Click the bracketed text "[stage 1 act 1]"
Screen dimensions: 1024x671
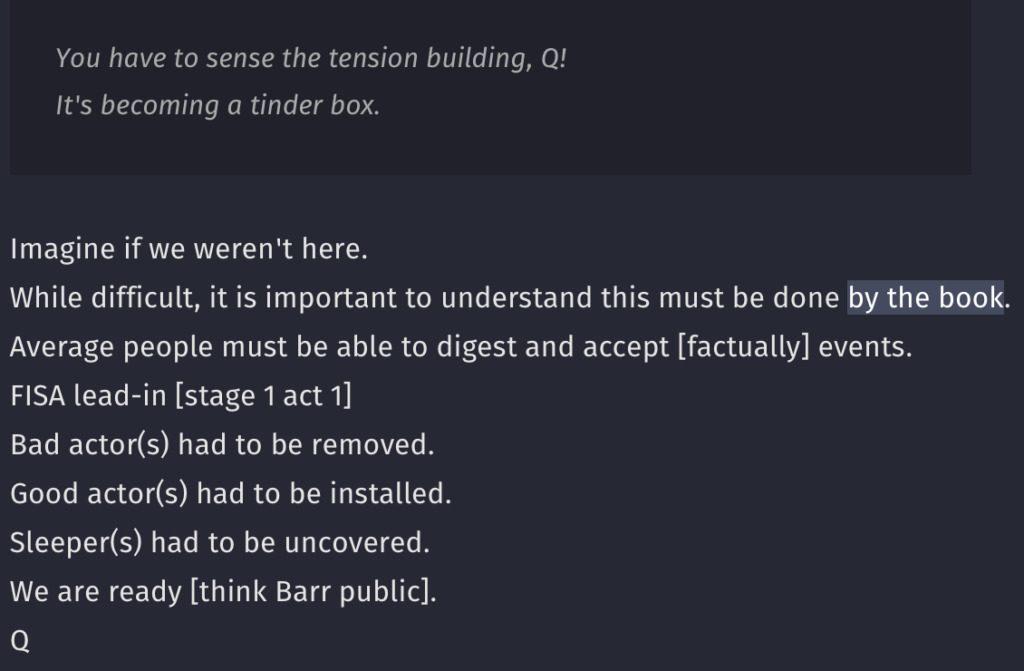pos(263,396)
